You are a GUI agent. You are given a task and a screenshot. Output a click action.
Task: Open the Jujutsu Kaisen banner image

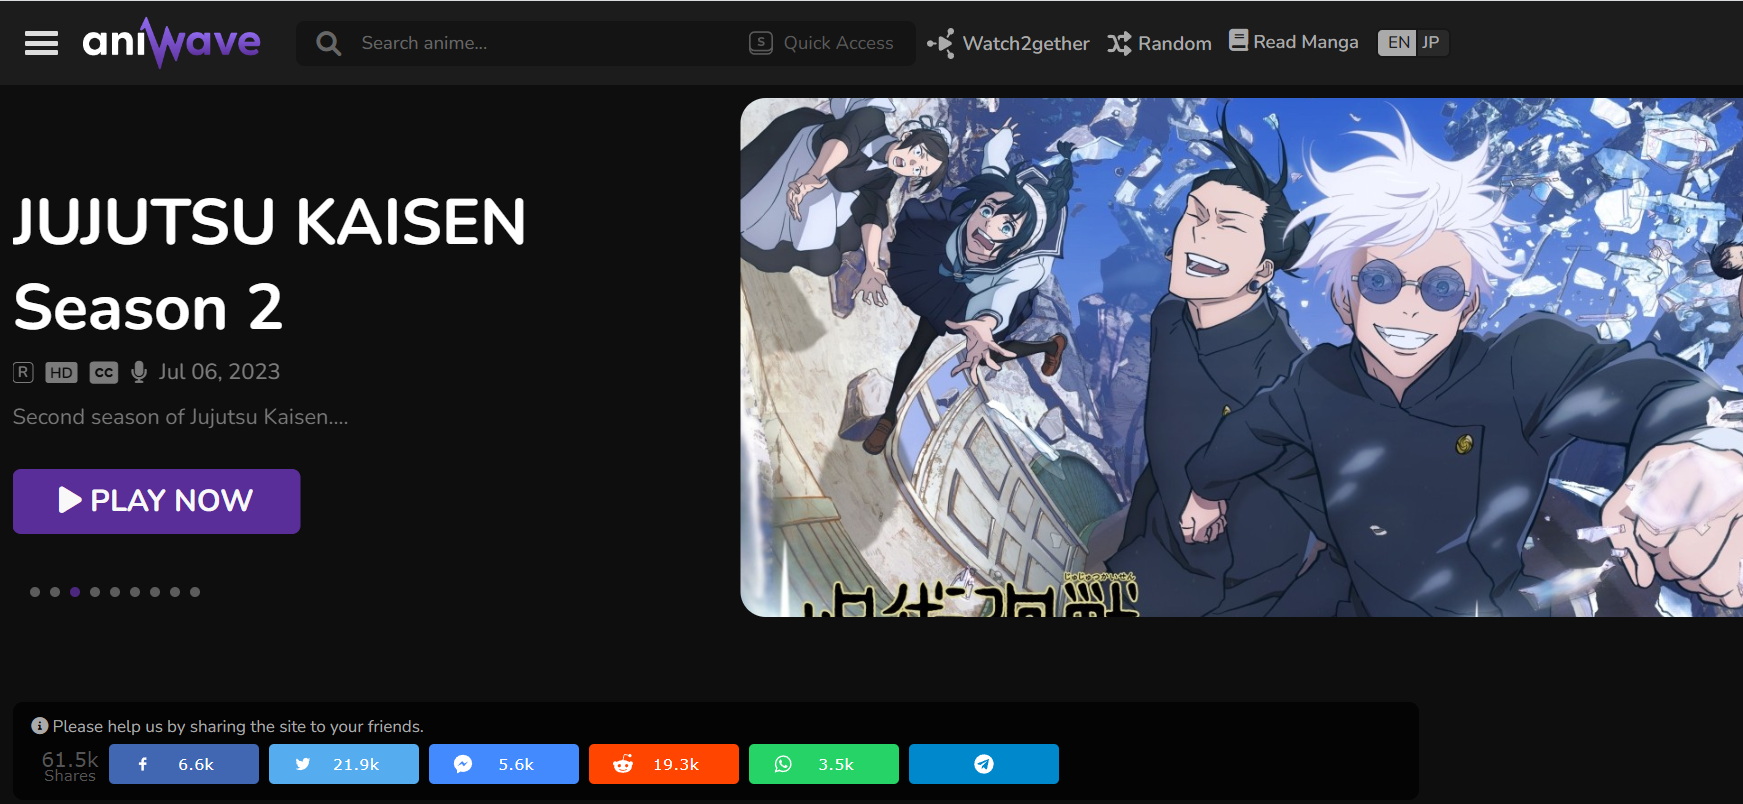pos(1241,357)
